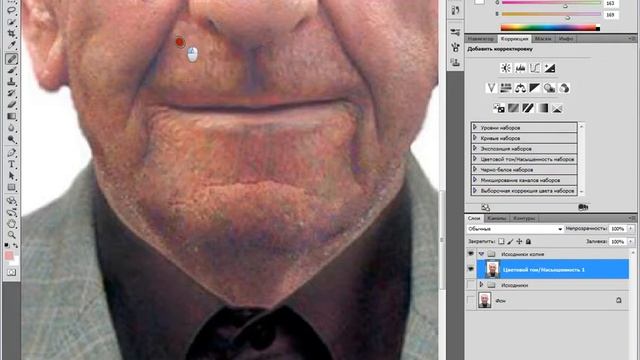The height and width of the screenshot is (360, 640).
Task: Toggle lock transparent pixels
Action: (501, 242)
